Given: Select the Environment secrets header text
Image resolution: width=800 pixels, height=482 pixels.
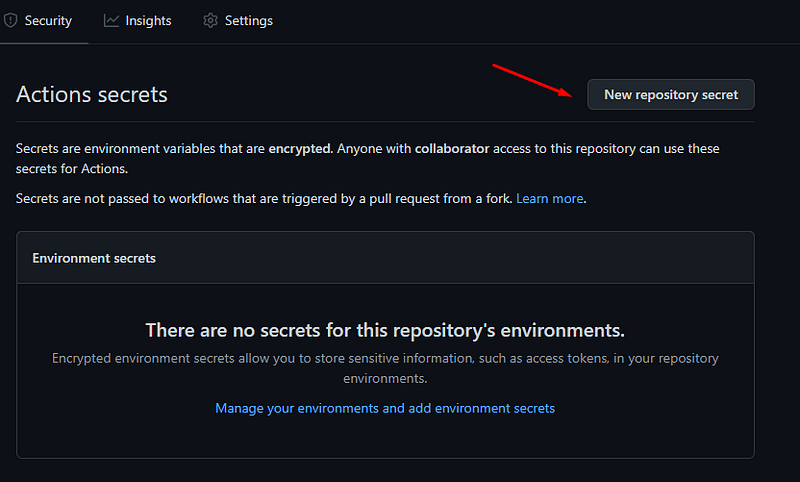Looking at the screenshot, I should (x=94, y=258).
